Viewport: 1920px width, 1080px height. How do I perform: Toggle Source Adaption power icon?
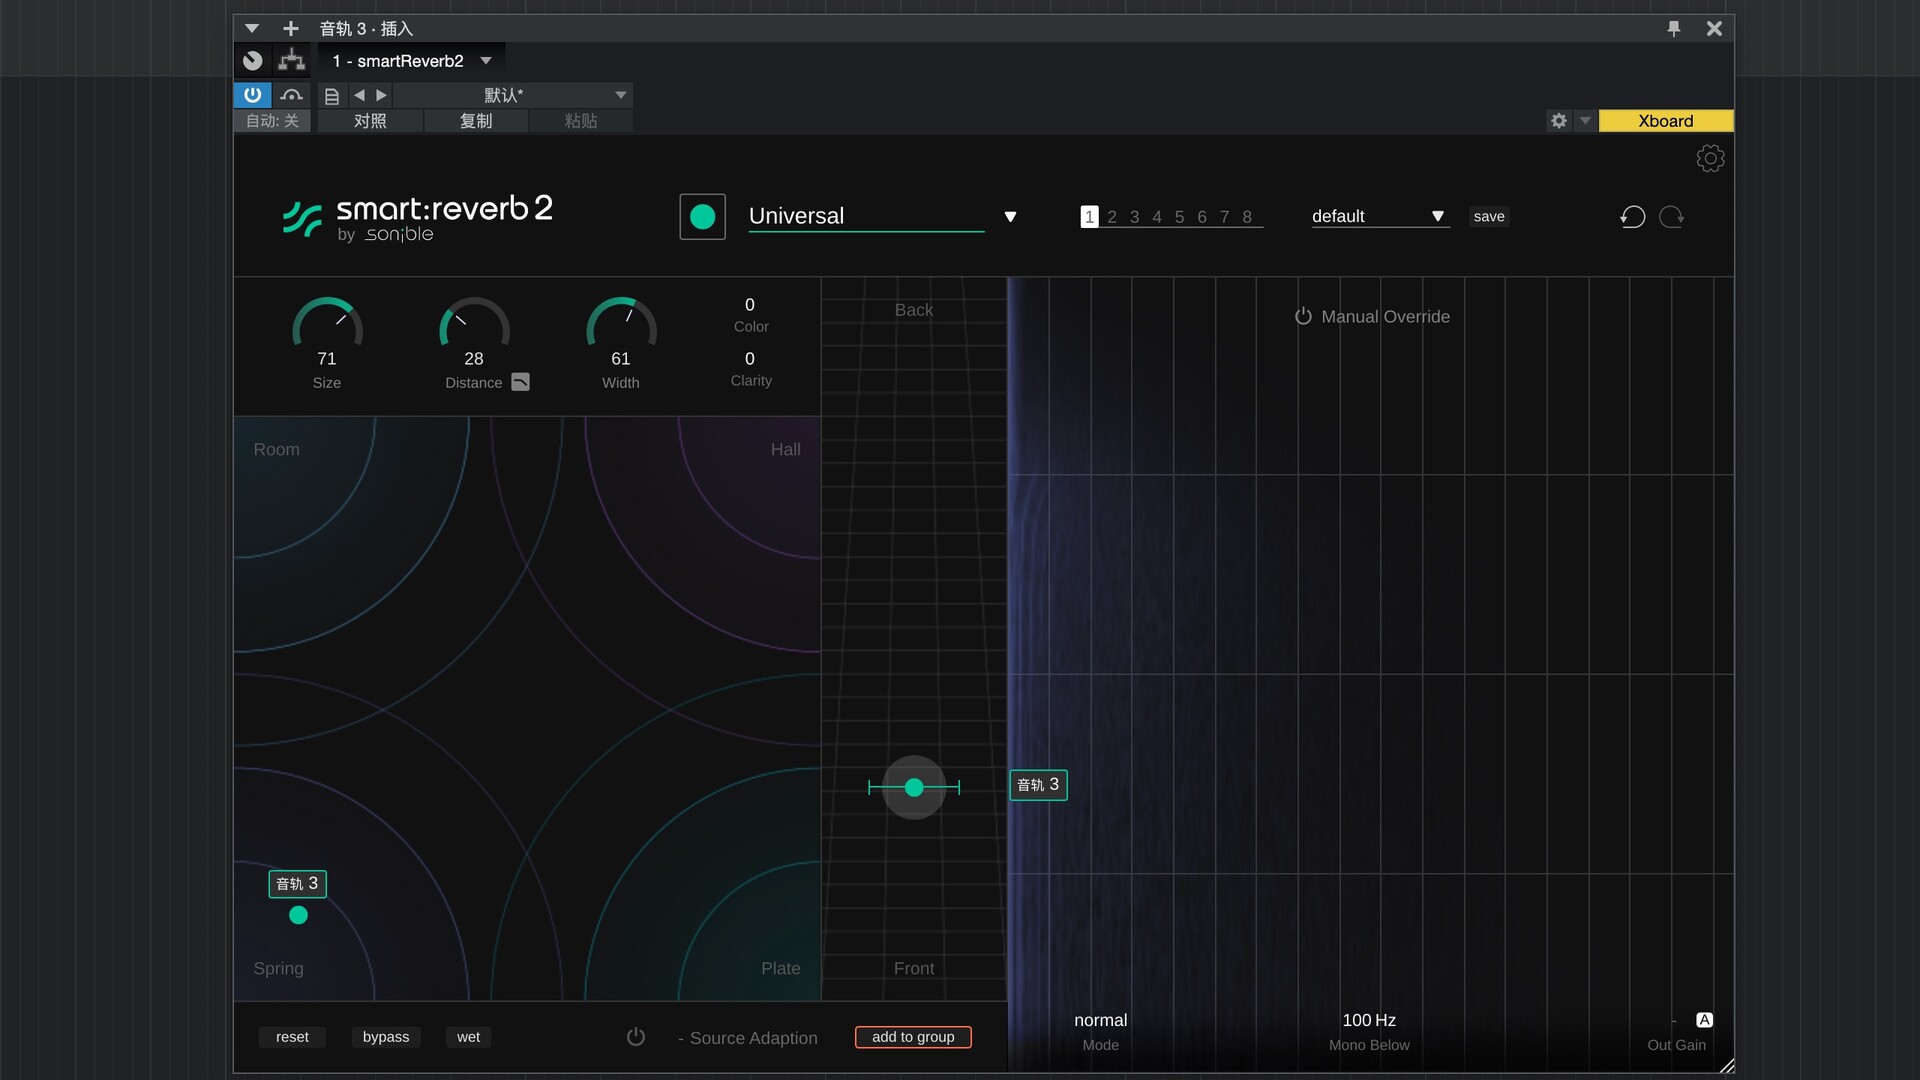pyautogui.click(x=636, y=1037)
